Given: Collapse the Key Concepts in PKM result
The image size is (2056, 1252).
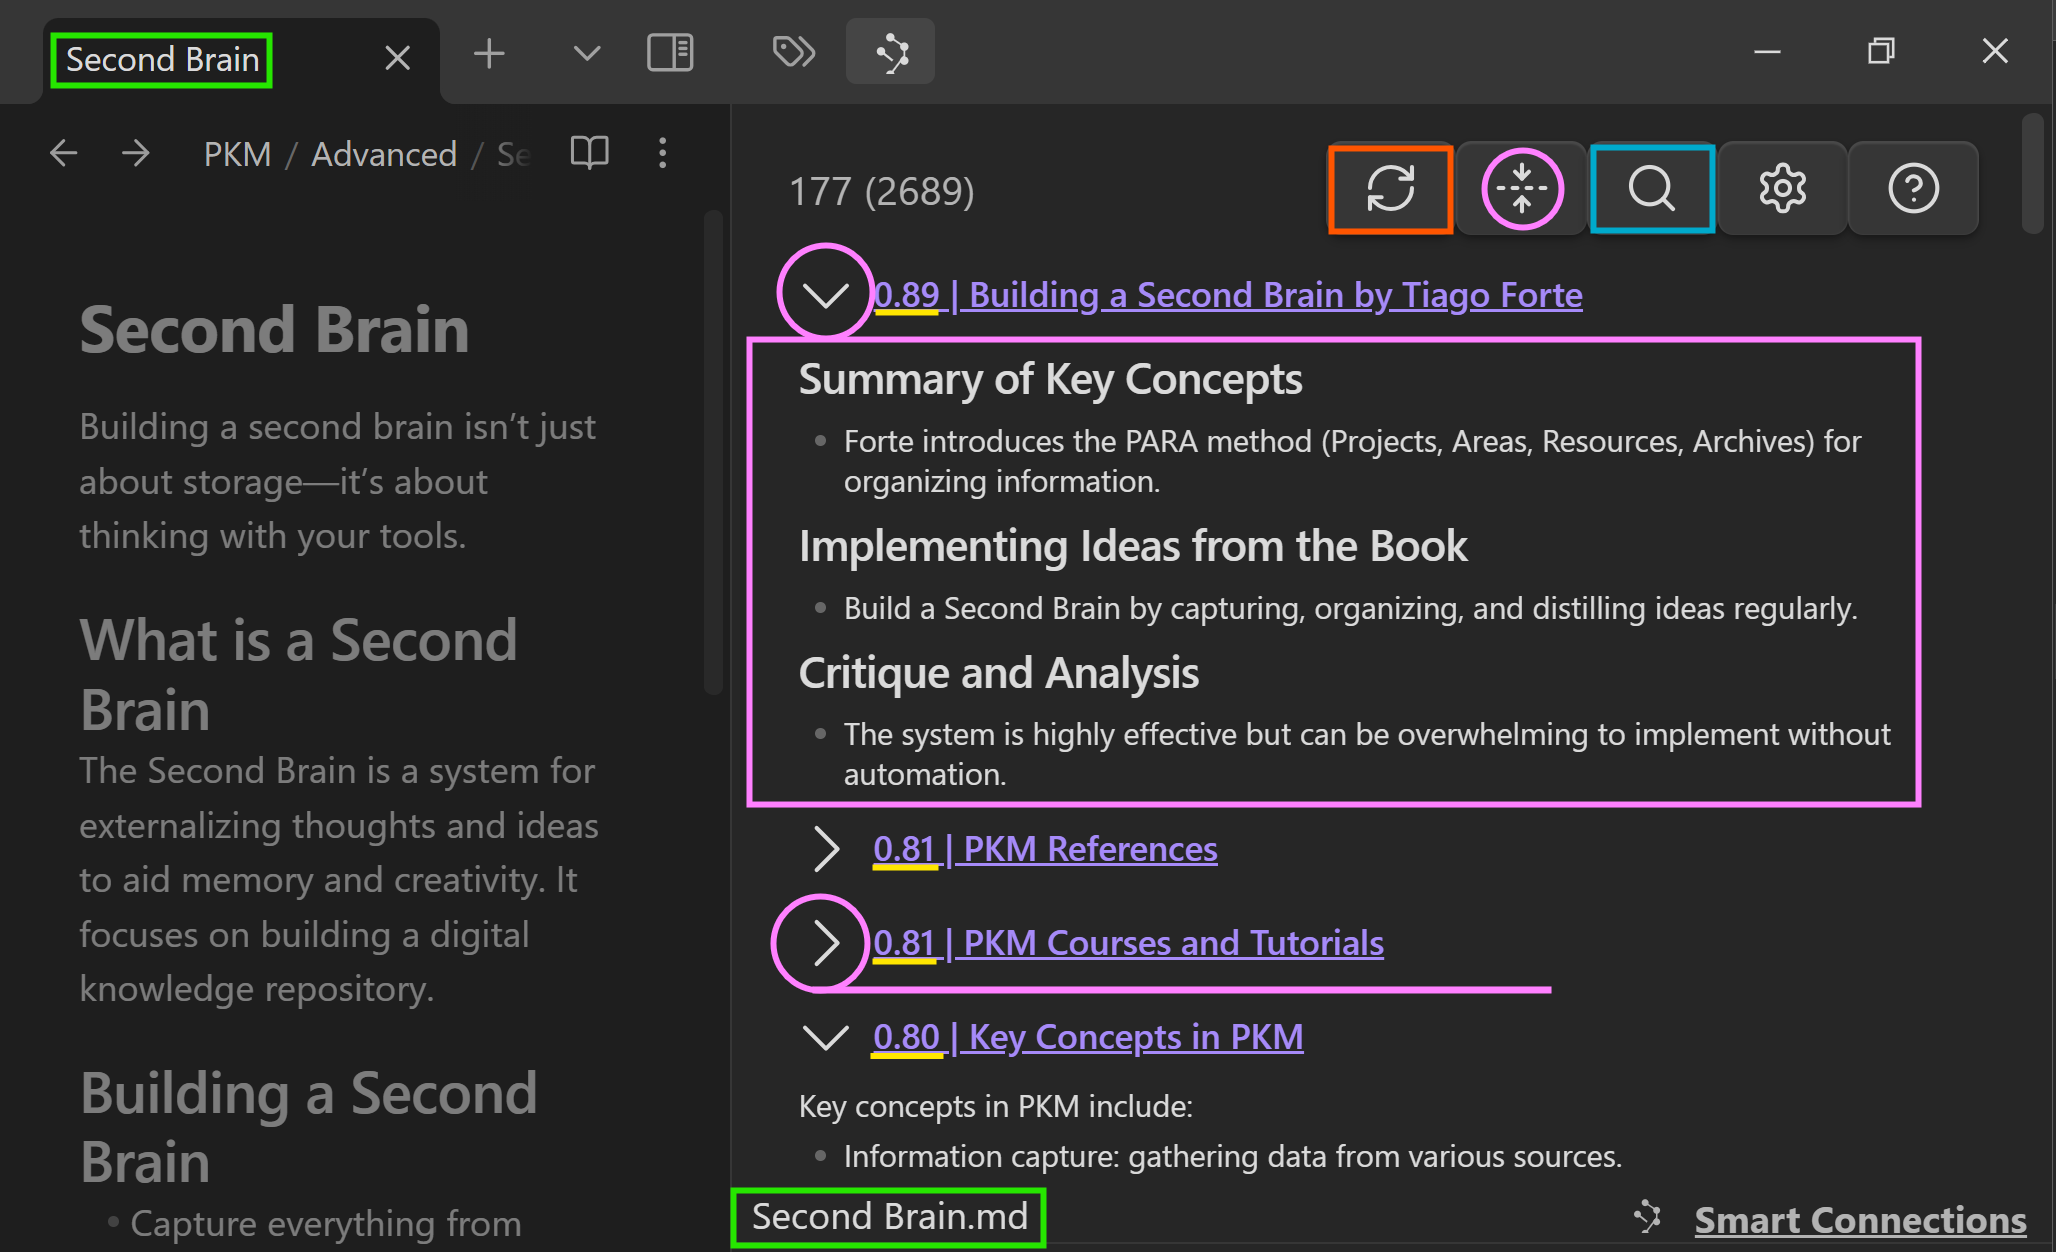Looking at the screenshot, I should click(825, 1037).
